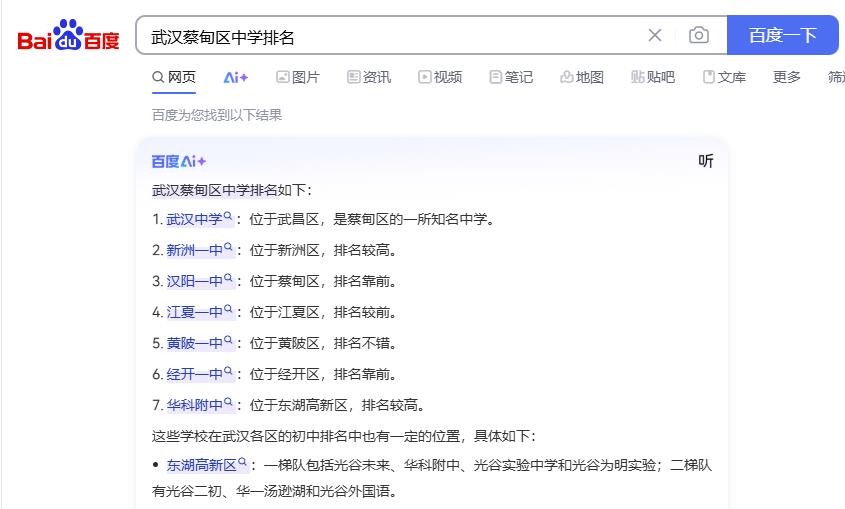
Task: Click the search icon beside 汉阳一中
Action: [228, 278]
